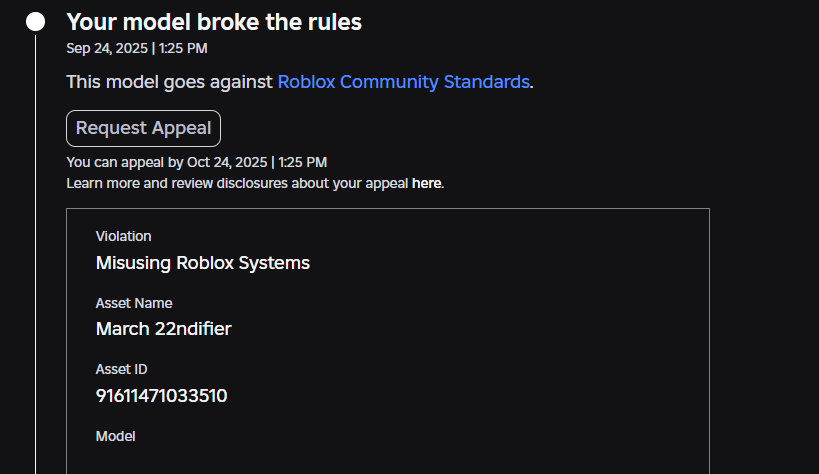Click the Violation field label
819x474 pixels.
pyautogui.click(x=124, y=237)
